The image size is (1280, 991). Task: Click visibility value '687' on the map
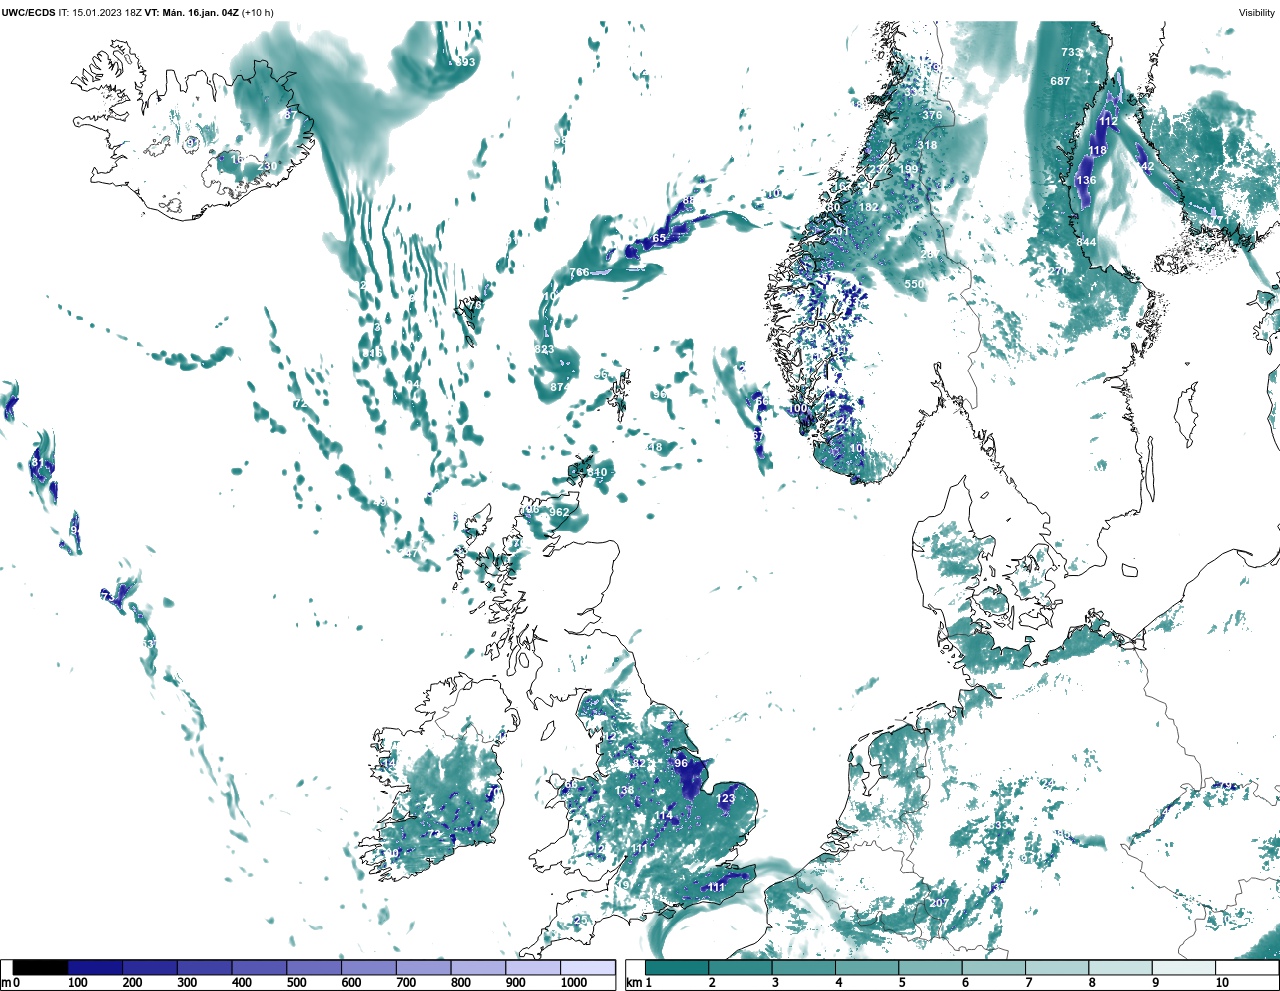[1060, 81]
